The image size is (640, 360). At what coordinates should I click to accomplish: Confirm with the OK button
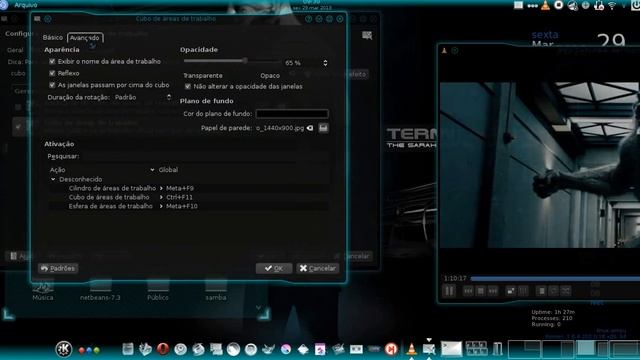pyautogui.click(x=274, y=268)
